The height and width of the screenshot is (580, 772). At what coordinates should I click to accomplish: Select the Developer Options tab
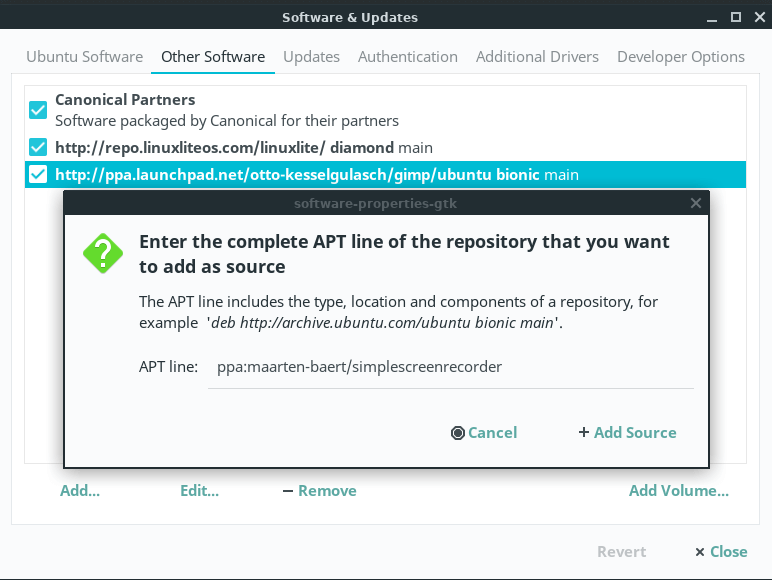680,57
